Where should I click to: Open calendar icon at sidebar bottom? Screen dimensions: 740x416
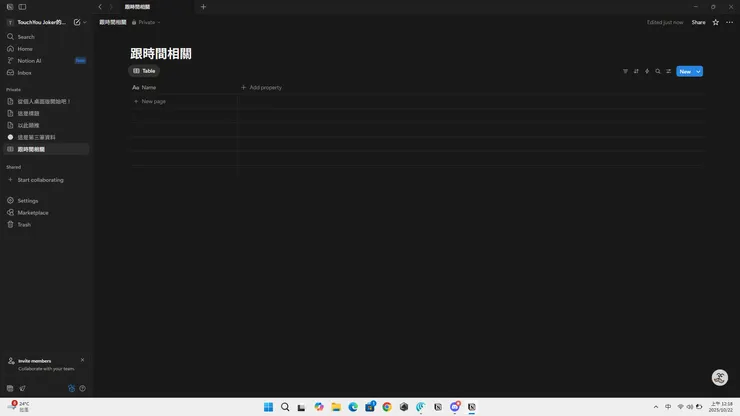(x=10, y=388)
